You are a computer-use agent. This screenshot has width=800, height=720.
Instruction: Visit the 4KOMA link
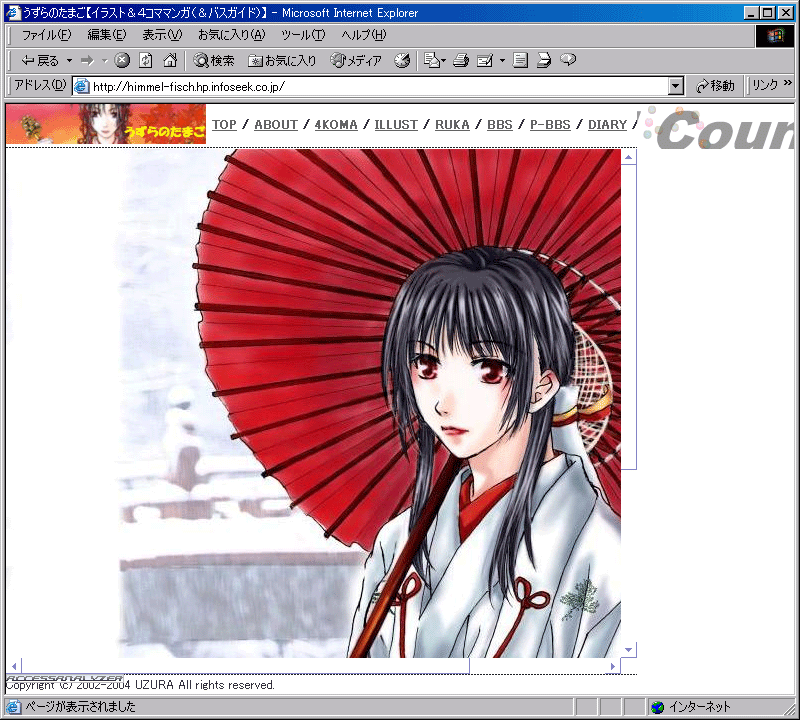[336, 125]
